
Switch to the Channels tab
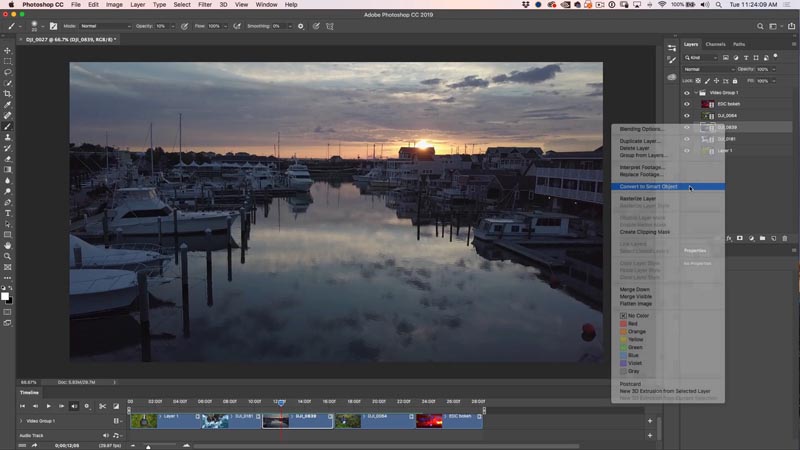(715, 44)
